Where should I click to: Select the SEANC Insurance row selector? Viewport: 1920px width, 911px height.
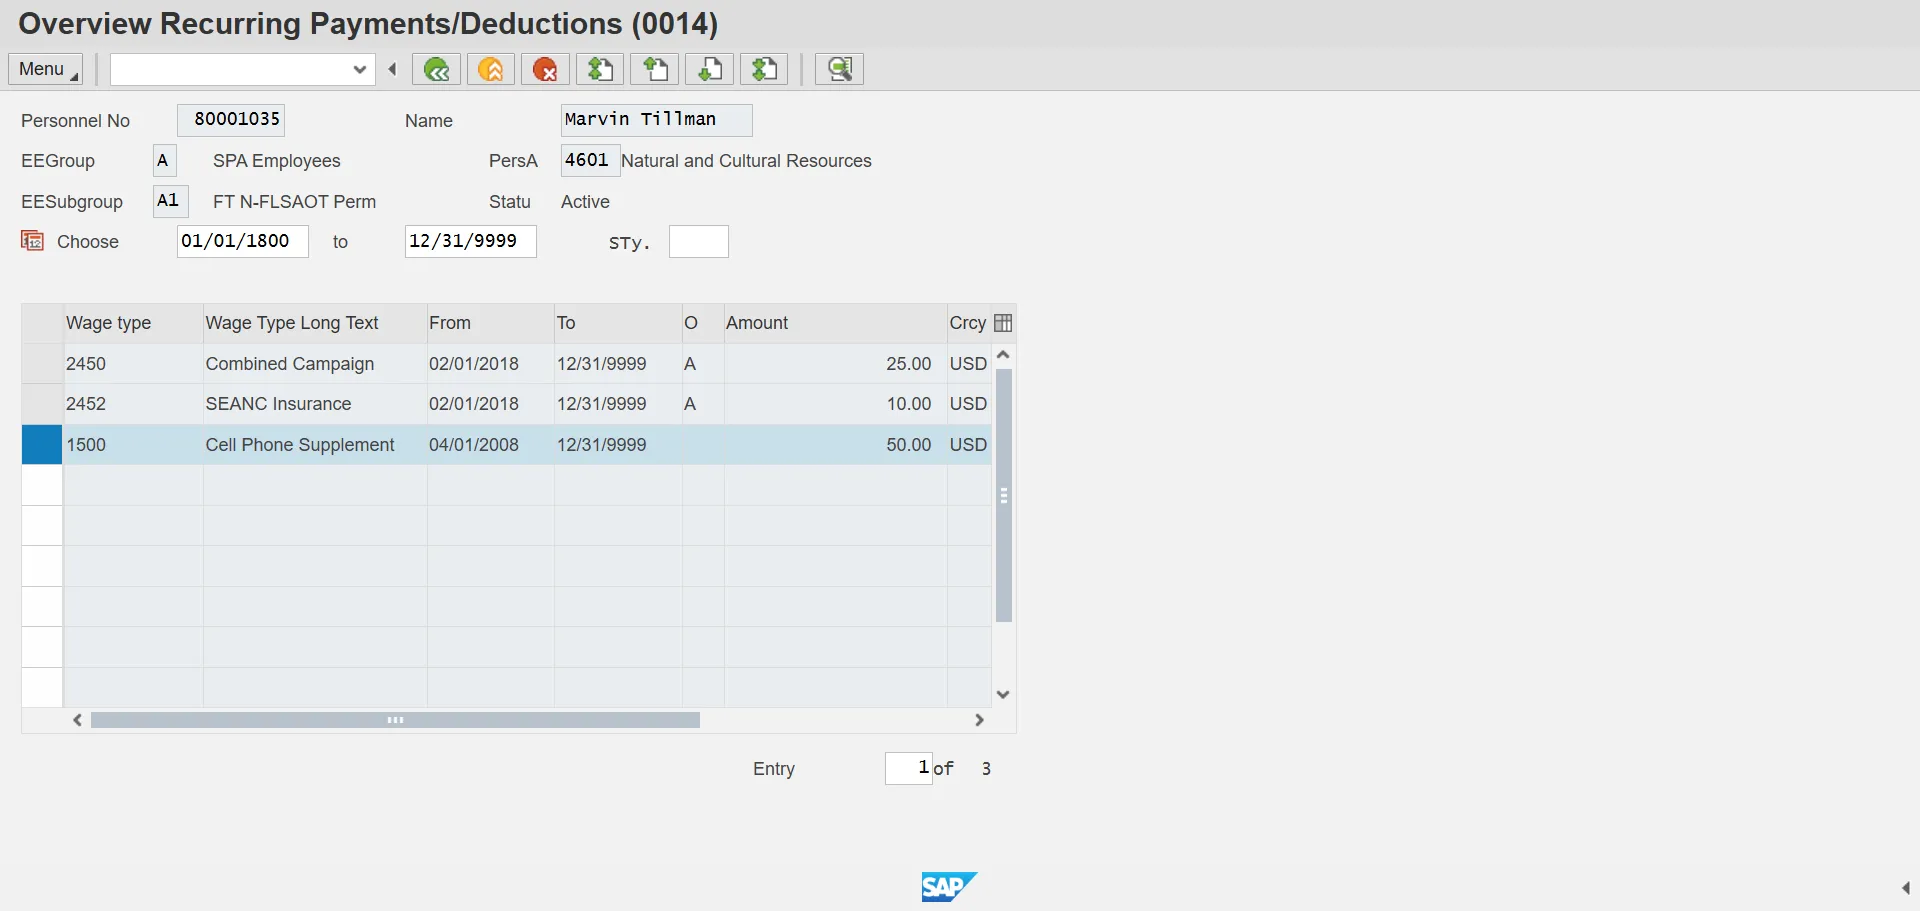coord(42,404)
